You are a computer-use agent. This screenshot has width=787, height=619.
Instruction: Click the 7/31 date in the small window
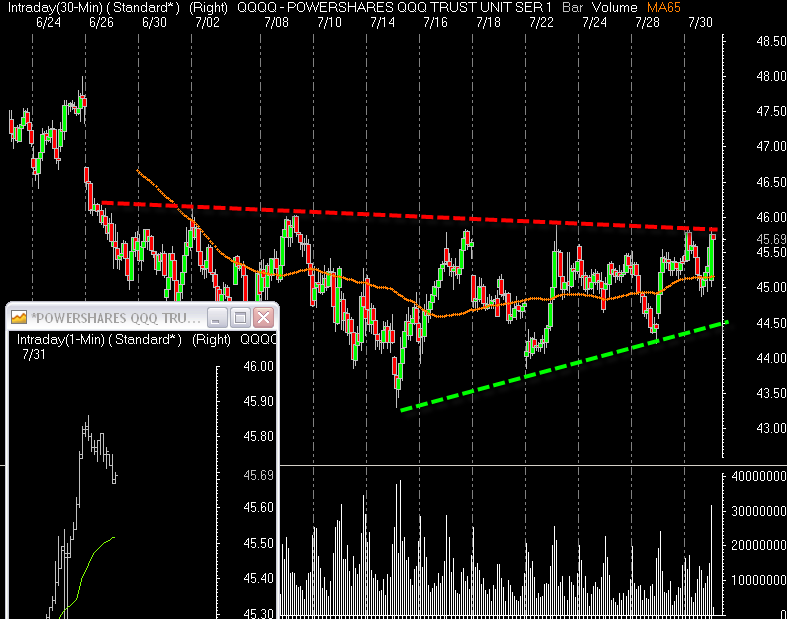click(34, 355)
